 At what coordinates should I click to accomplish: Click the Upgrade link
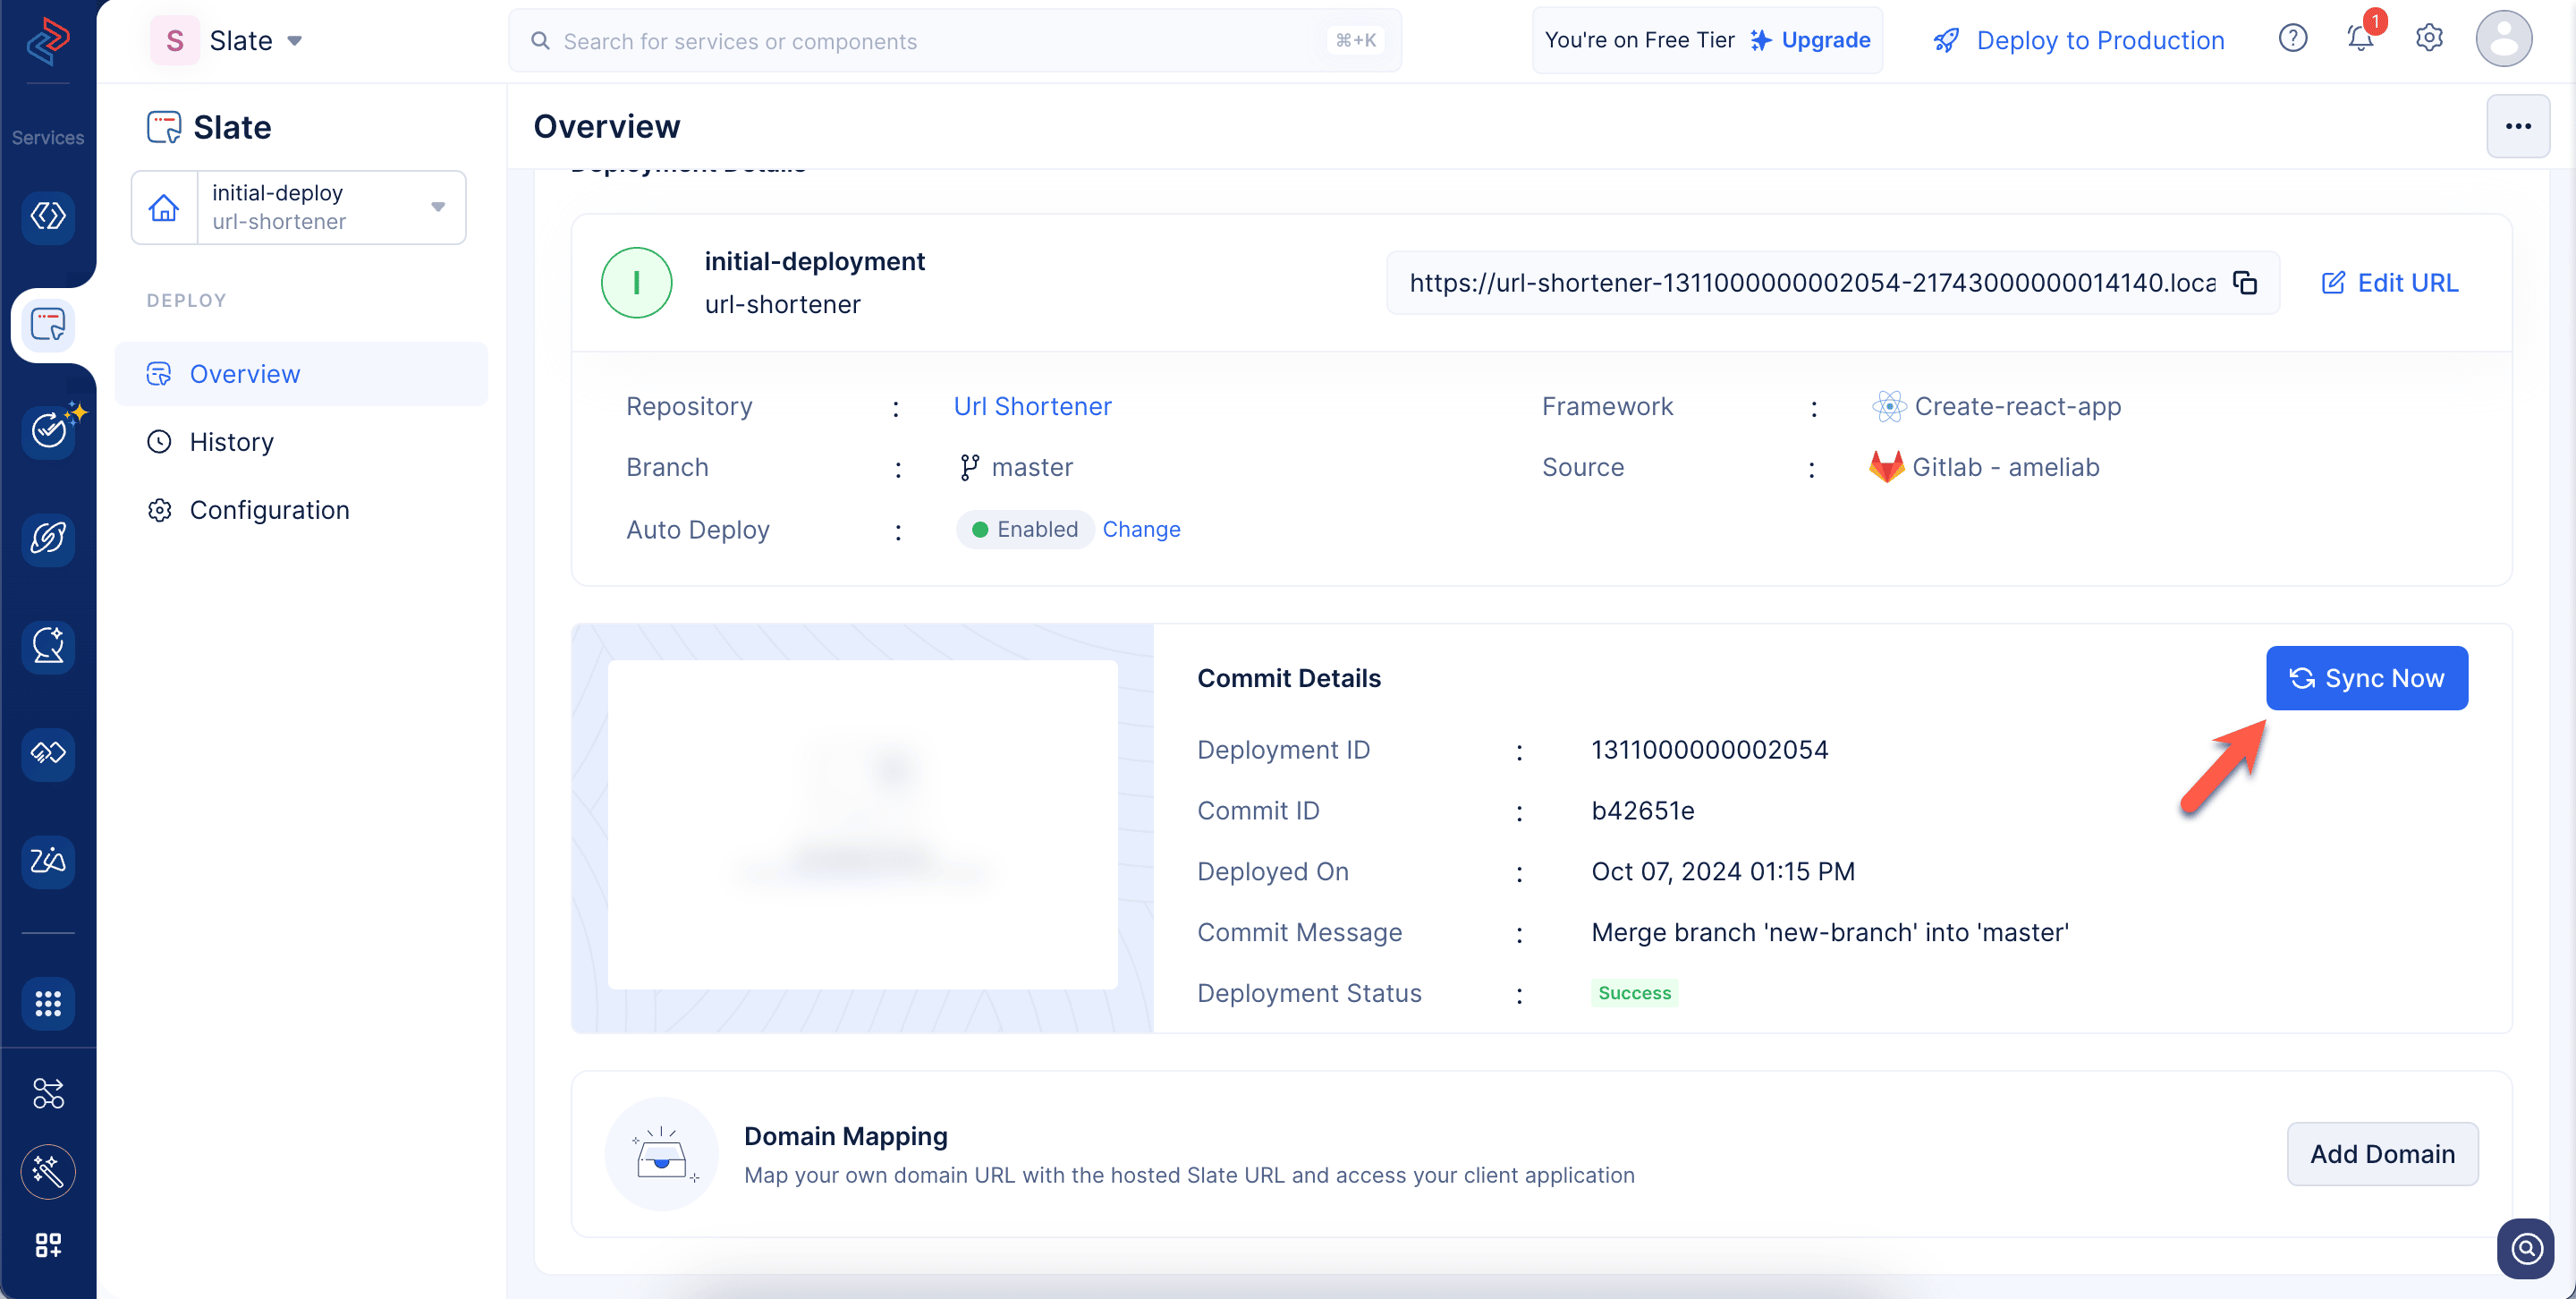point(1810,40)
